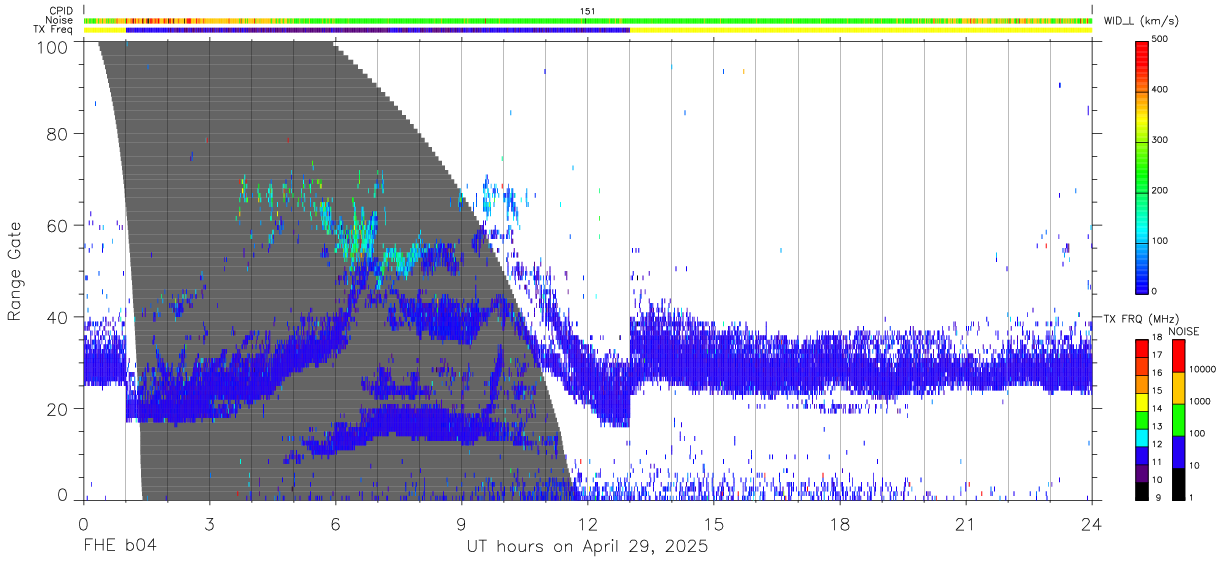Click UT hour 12 tick label
The height and width of the screenshot is (567, 1228).
pyautogui.click(x=587, y=524)
